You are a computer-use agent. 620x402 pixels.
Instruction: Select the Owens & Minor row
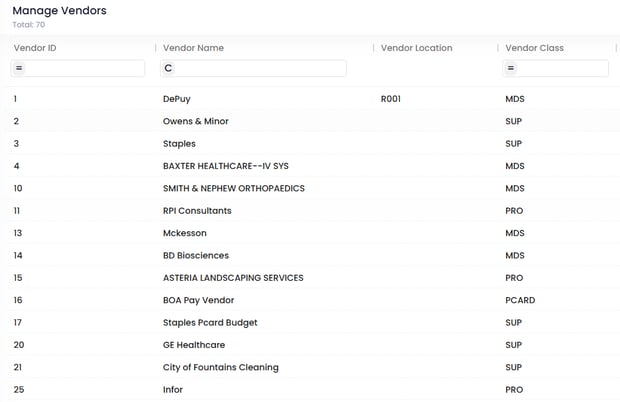click(x=196, y=121)
